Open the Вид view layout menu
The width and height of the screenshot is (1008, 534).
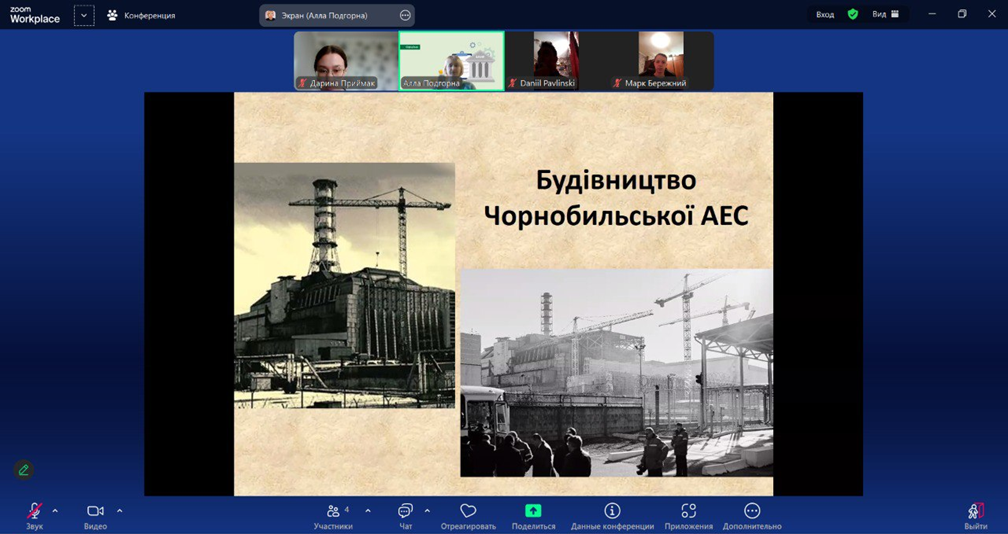click(x=886, y=14)
